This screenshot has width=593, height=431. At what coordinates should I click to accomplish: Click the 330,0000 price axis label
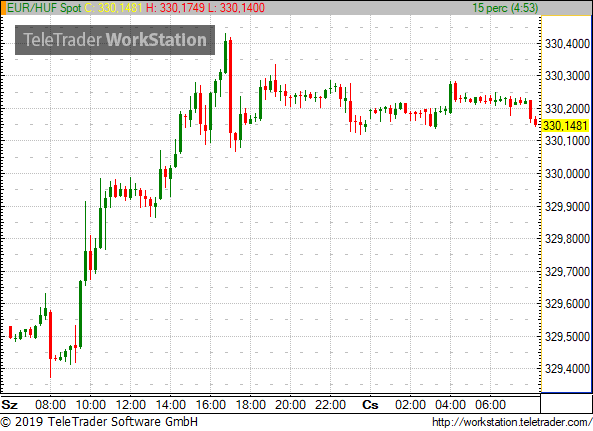point(567,174)
